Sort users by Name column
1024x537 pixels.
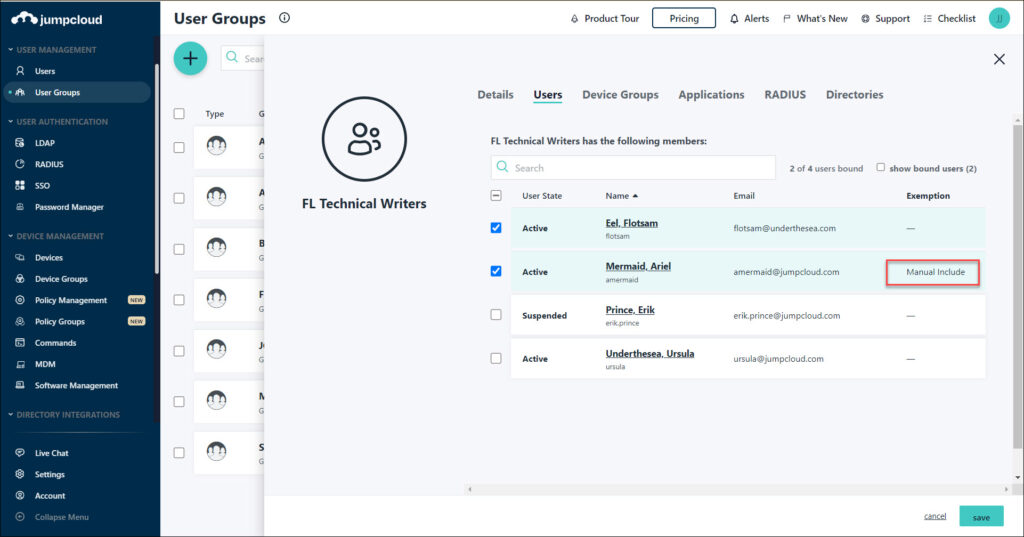point(621,196)
